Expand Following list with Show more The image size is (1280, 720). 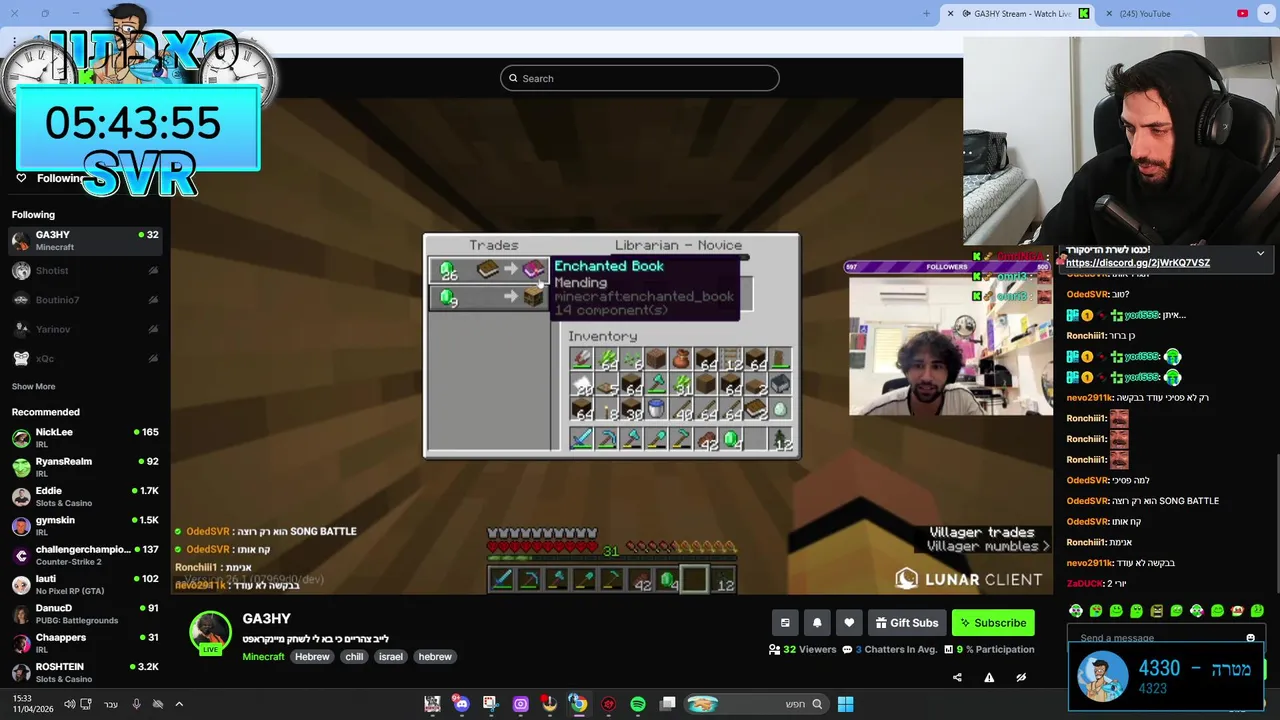[33, 386]
